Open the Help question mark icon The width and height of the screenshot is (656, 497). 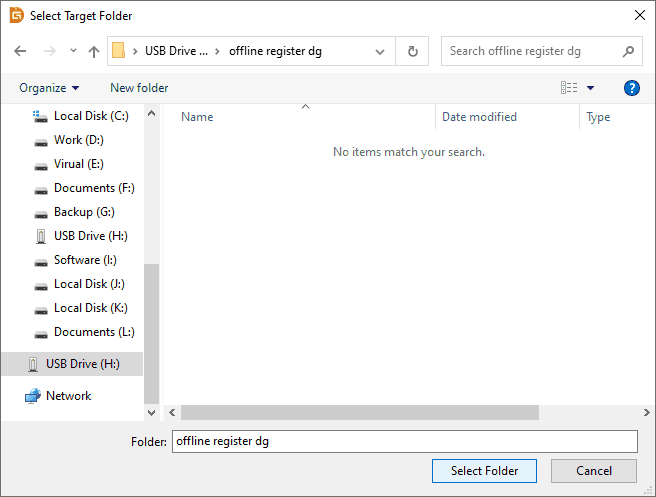631,88
